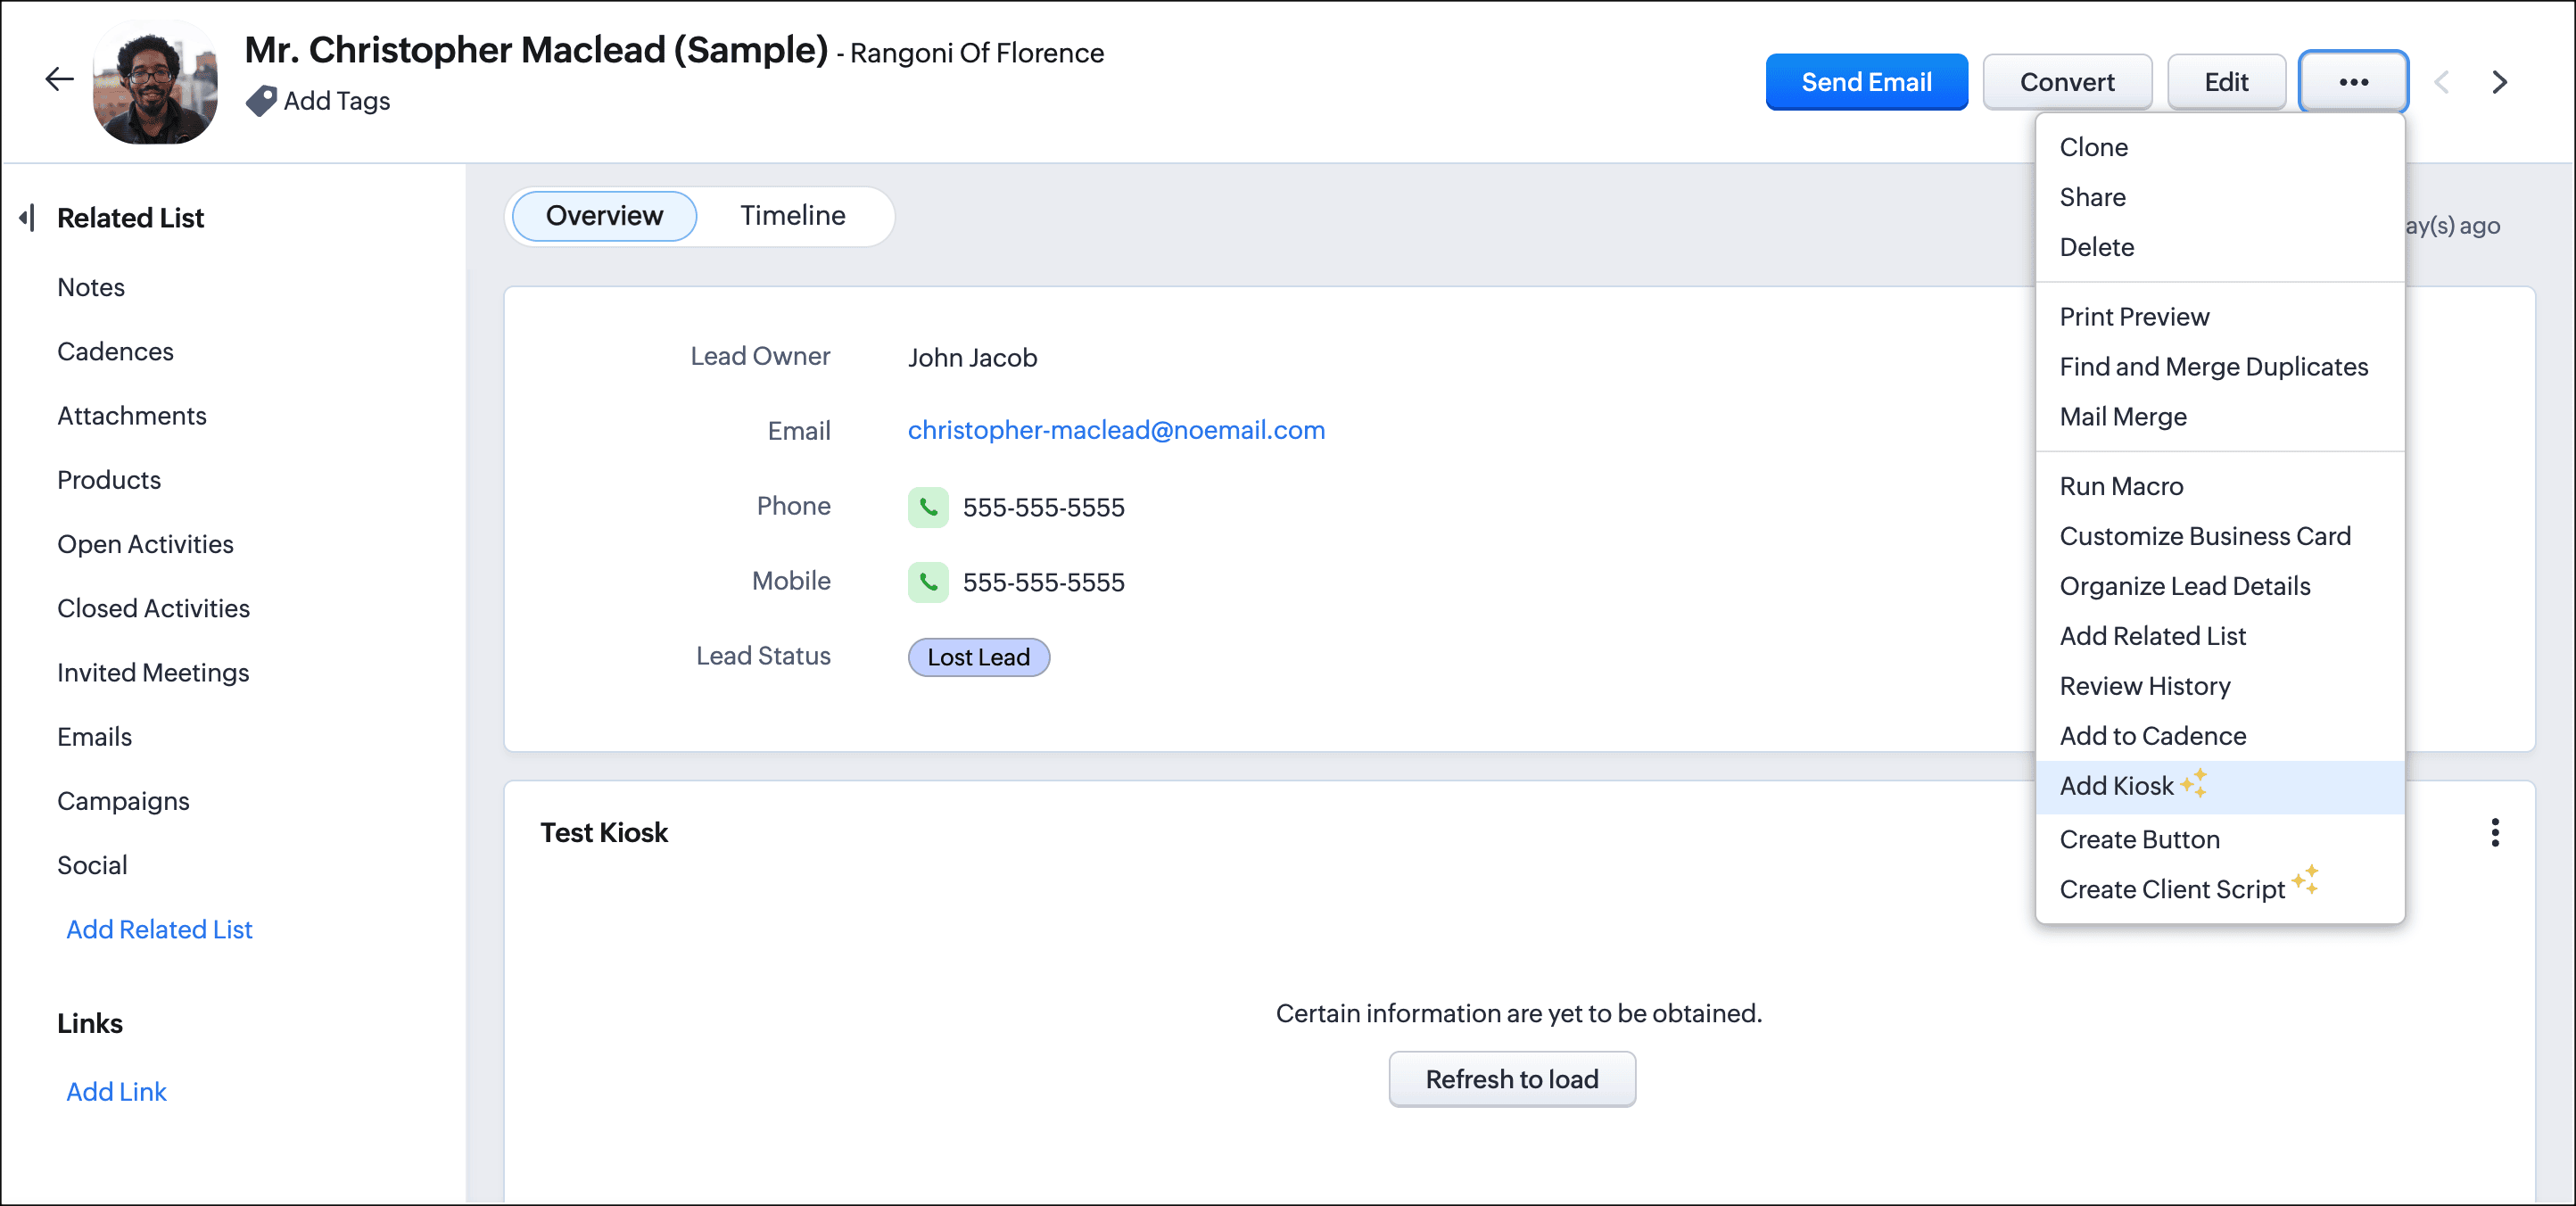Click Create Client Script menu entry
The height and width of the screenshot is (1206, 2576).
tap(2171, 889)
